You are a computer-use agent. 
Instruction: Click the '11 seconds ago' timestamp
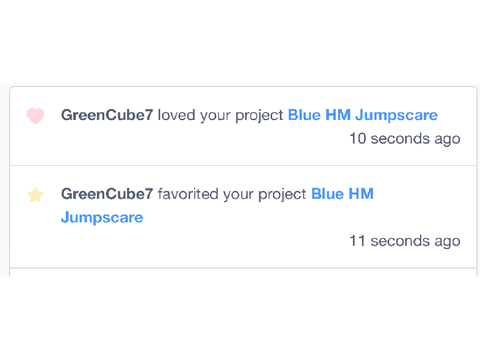pos(405,241)
